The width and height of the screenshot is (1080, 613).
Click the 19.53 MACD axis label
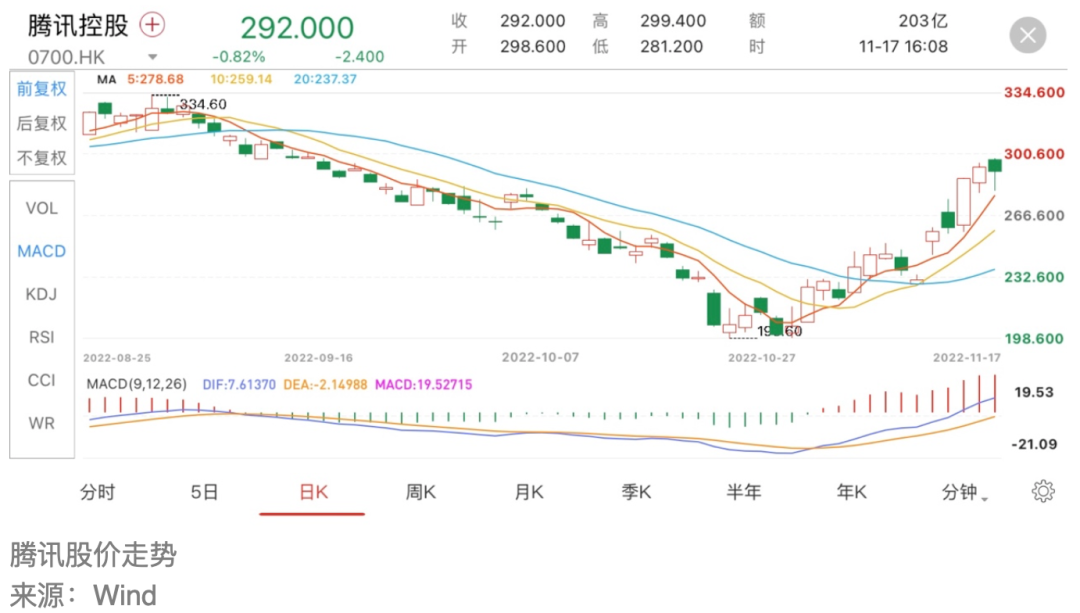coord(1034,392)
